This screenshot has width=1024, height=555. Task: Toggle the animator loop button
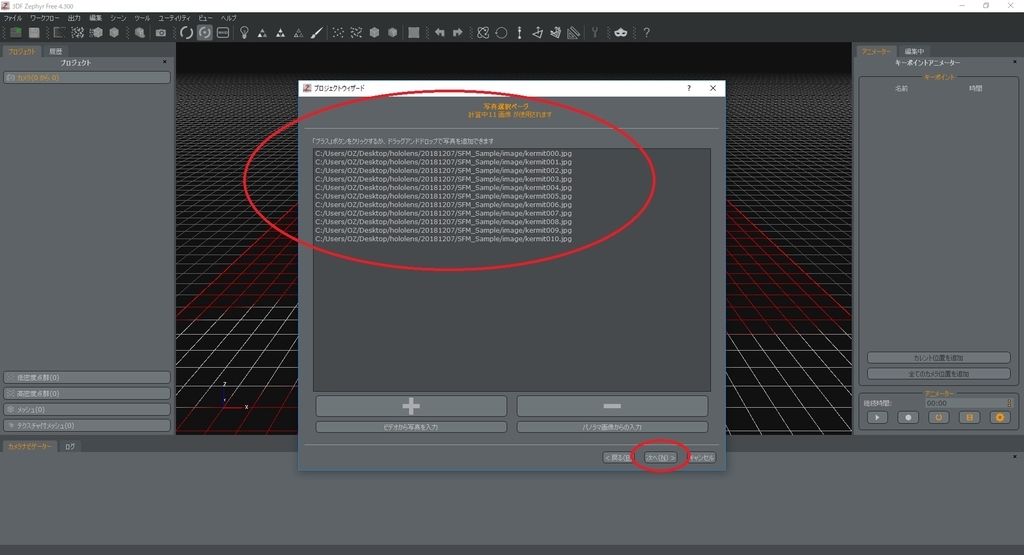(x=938, y=417)
